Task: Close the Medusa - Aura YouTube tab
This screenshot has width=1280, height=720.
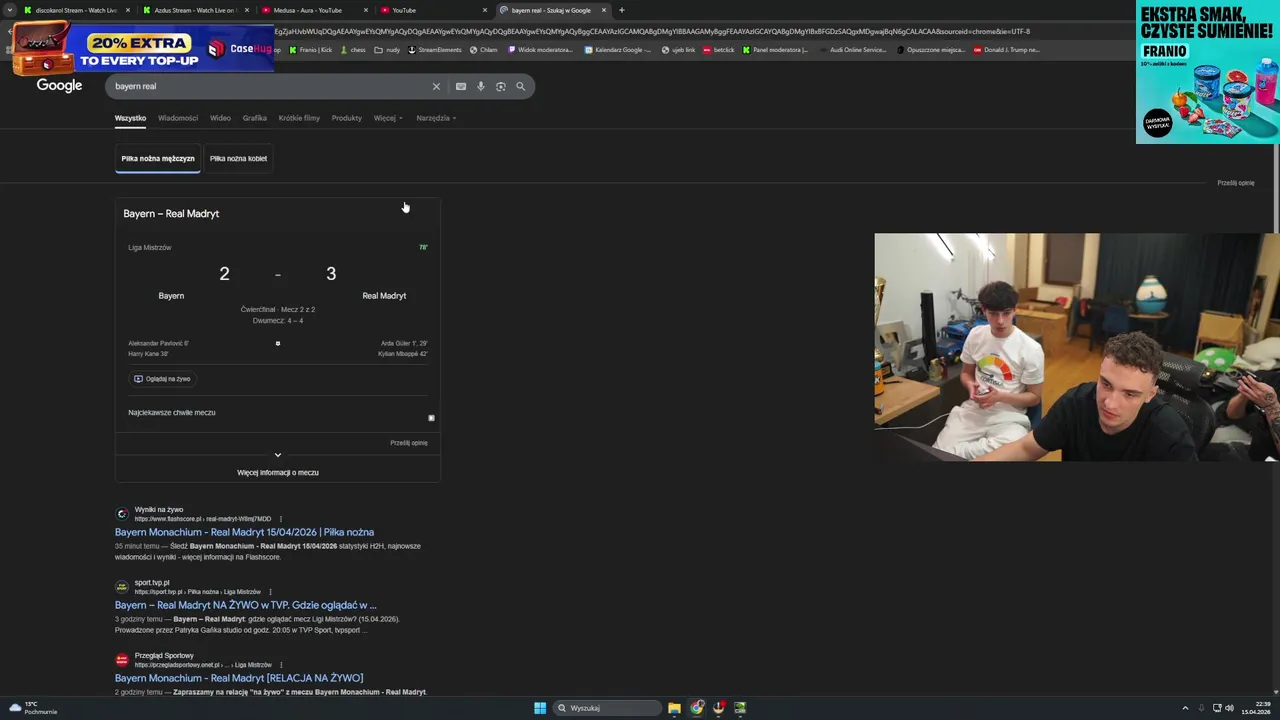Action: [x=366, y=10]
